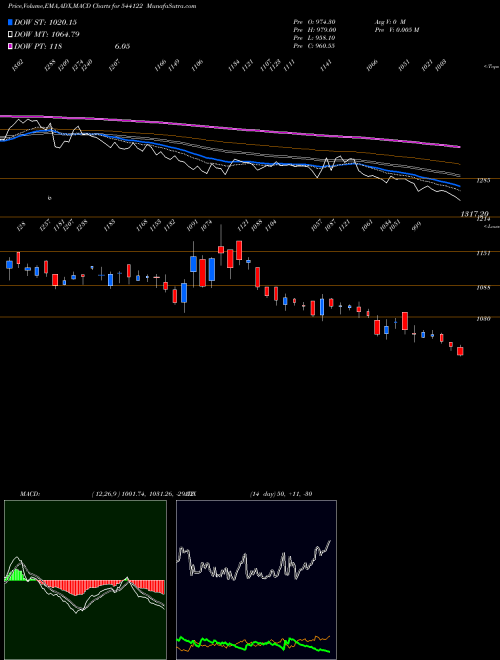Click the 'MACD:' panel label
This screenshot has height=660, width=500.
pos(30,494)
